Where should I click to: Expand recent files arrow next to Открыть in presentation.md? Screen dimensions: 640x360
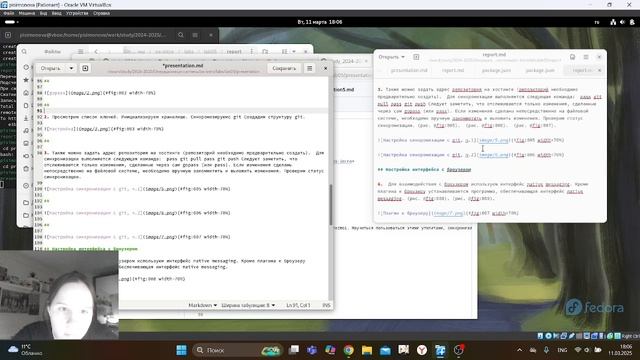(x=71, y=68)
